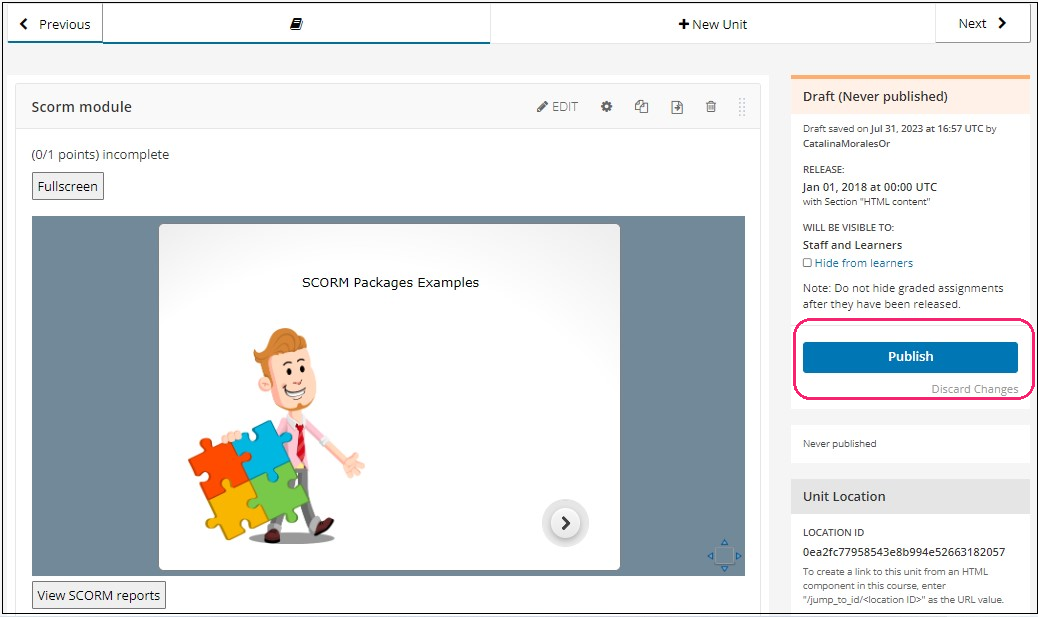Image resolution: width=1038 pixels, height=617 pixels.
Task: Click the move component icon
Action: (676, 107)
